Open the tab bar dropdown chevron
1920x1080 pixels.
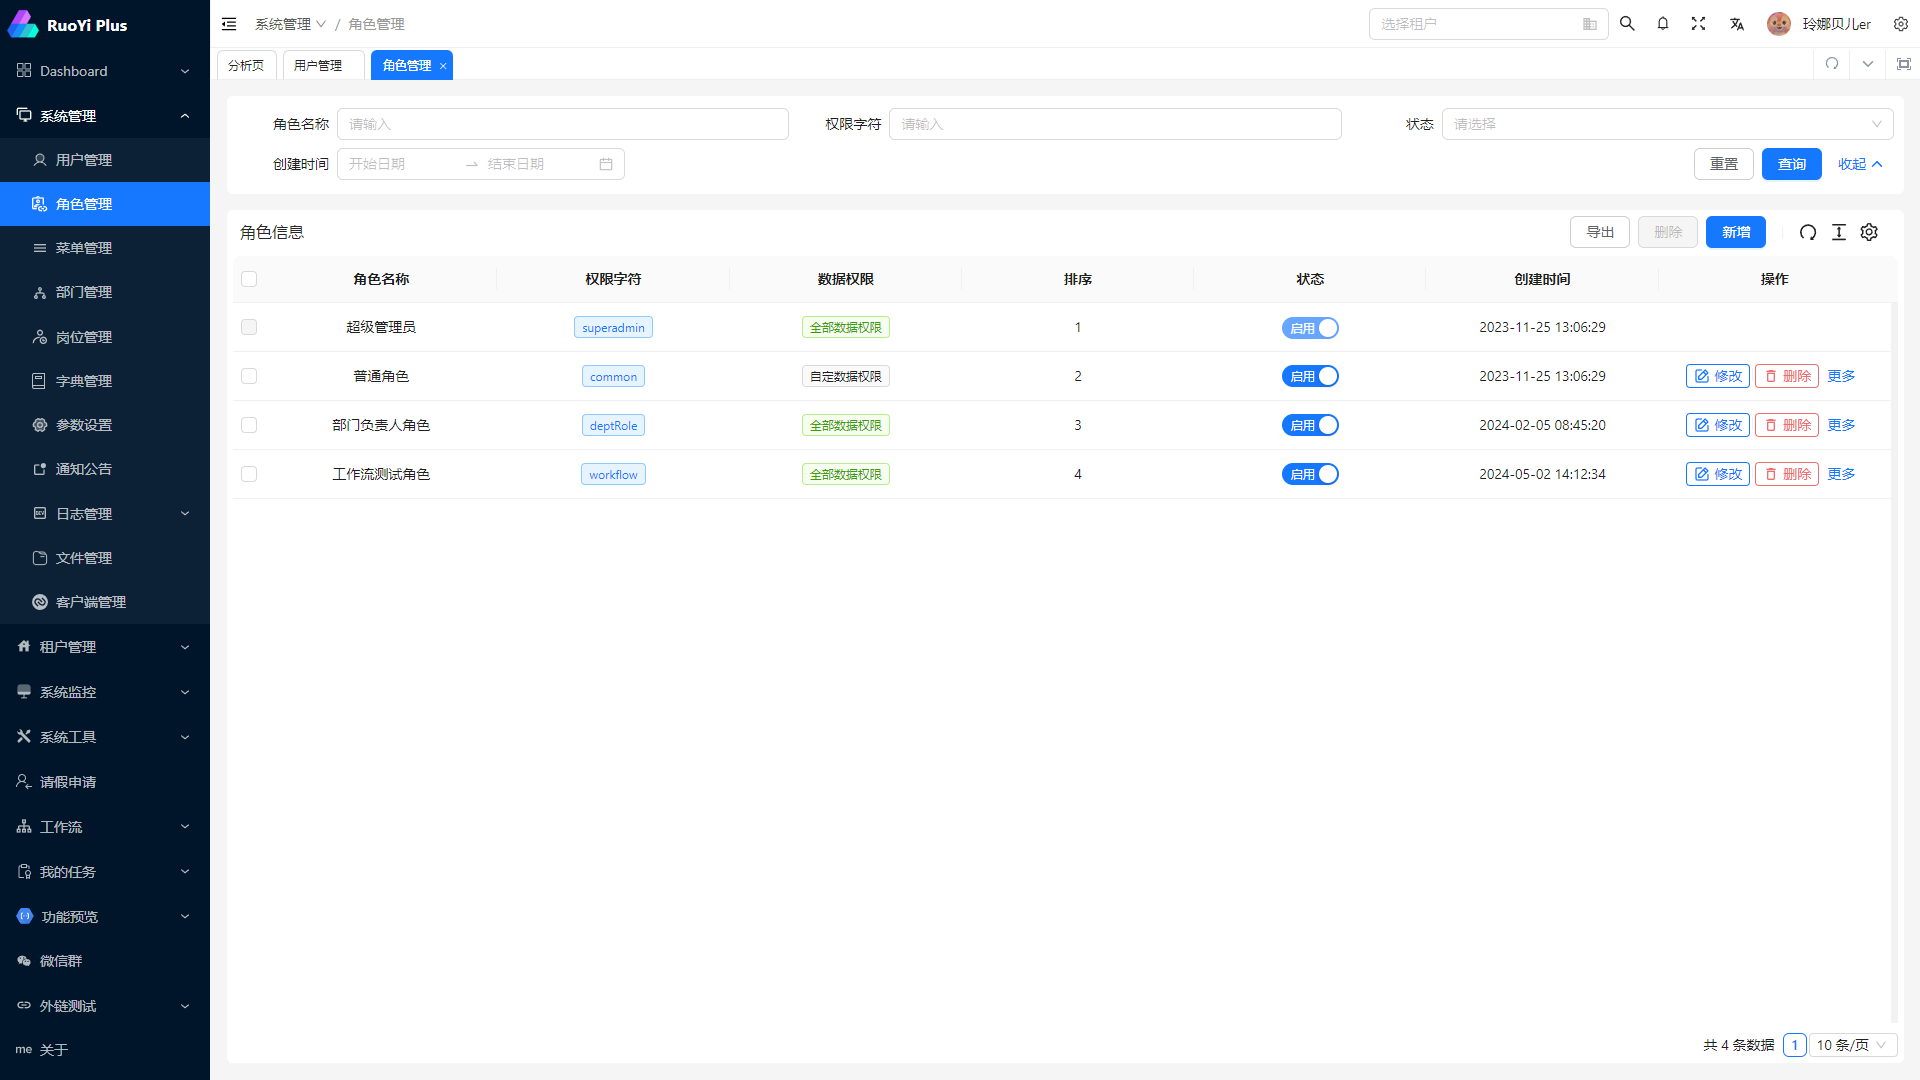pos(1868,64)
